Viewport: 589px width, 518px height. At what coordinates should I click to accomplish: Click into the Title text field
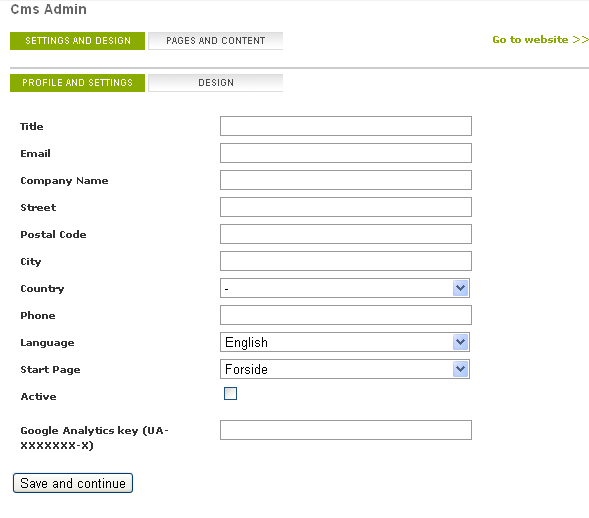(346, 126)
